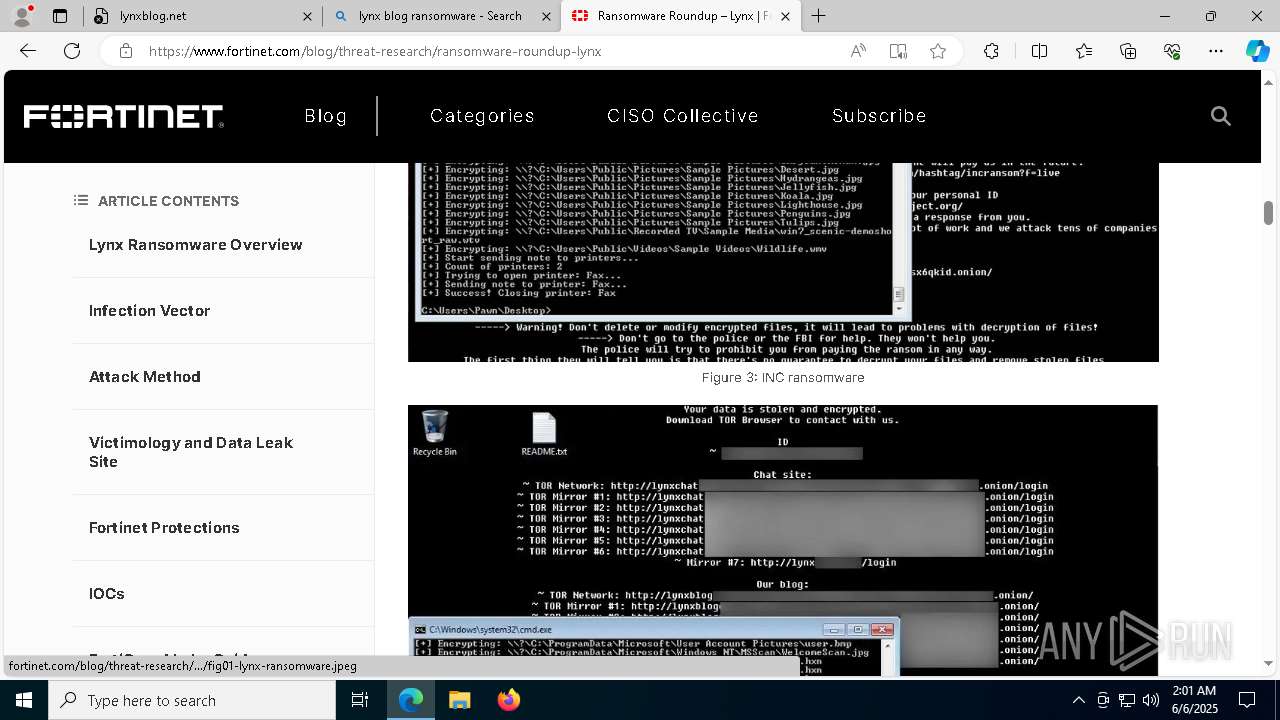Click the Article Contents list icon
The width and height of the screenshot is (1280, 720).
pos(81,201)
